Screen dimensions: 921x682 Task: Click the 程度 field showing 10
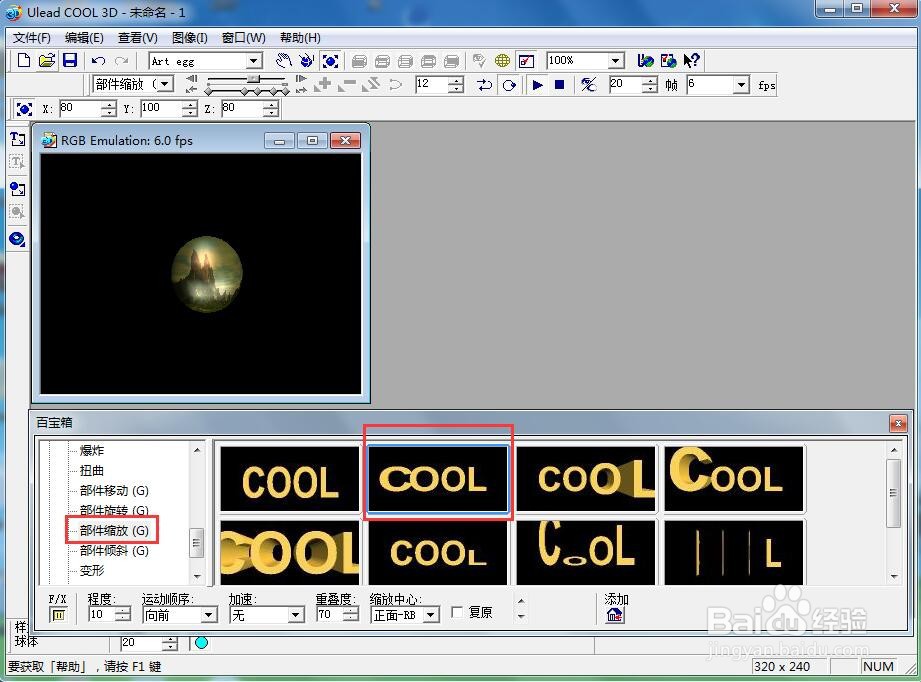101,615
